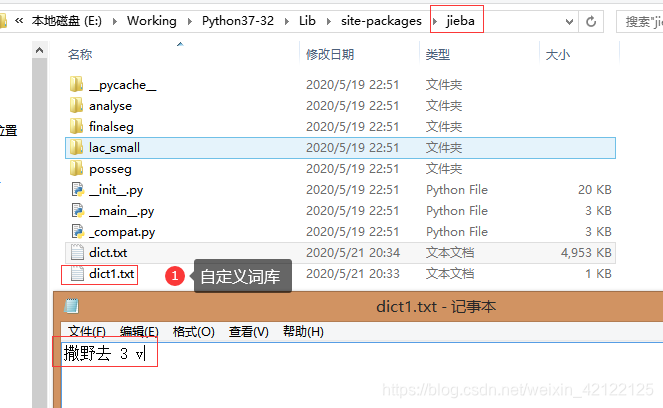Open Notepad 文件(F) menu
This screenshot has height=408, width=663.
[x=87, y=331]
